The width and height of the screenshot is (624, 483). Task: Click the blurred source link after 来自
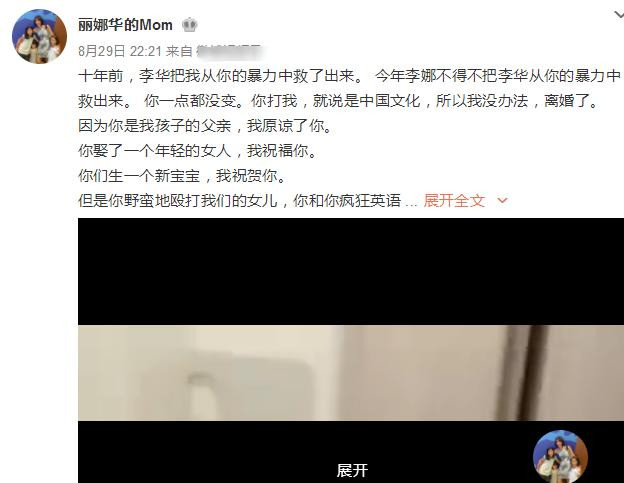coord(230,51)
